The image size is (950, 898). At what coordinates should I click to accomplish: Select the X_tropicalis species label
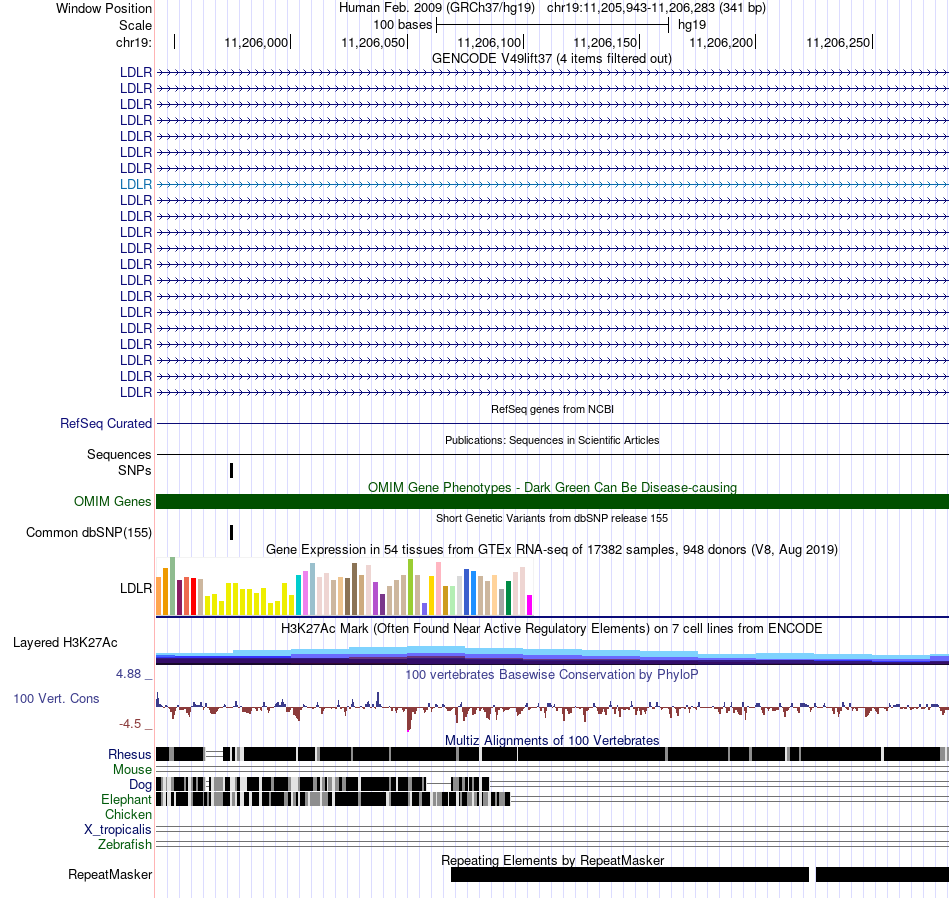(x=118, y=830)
